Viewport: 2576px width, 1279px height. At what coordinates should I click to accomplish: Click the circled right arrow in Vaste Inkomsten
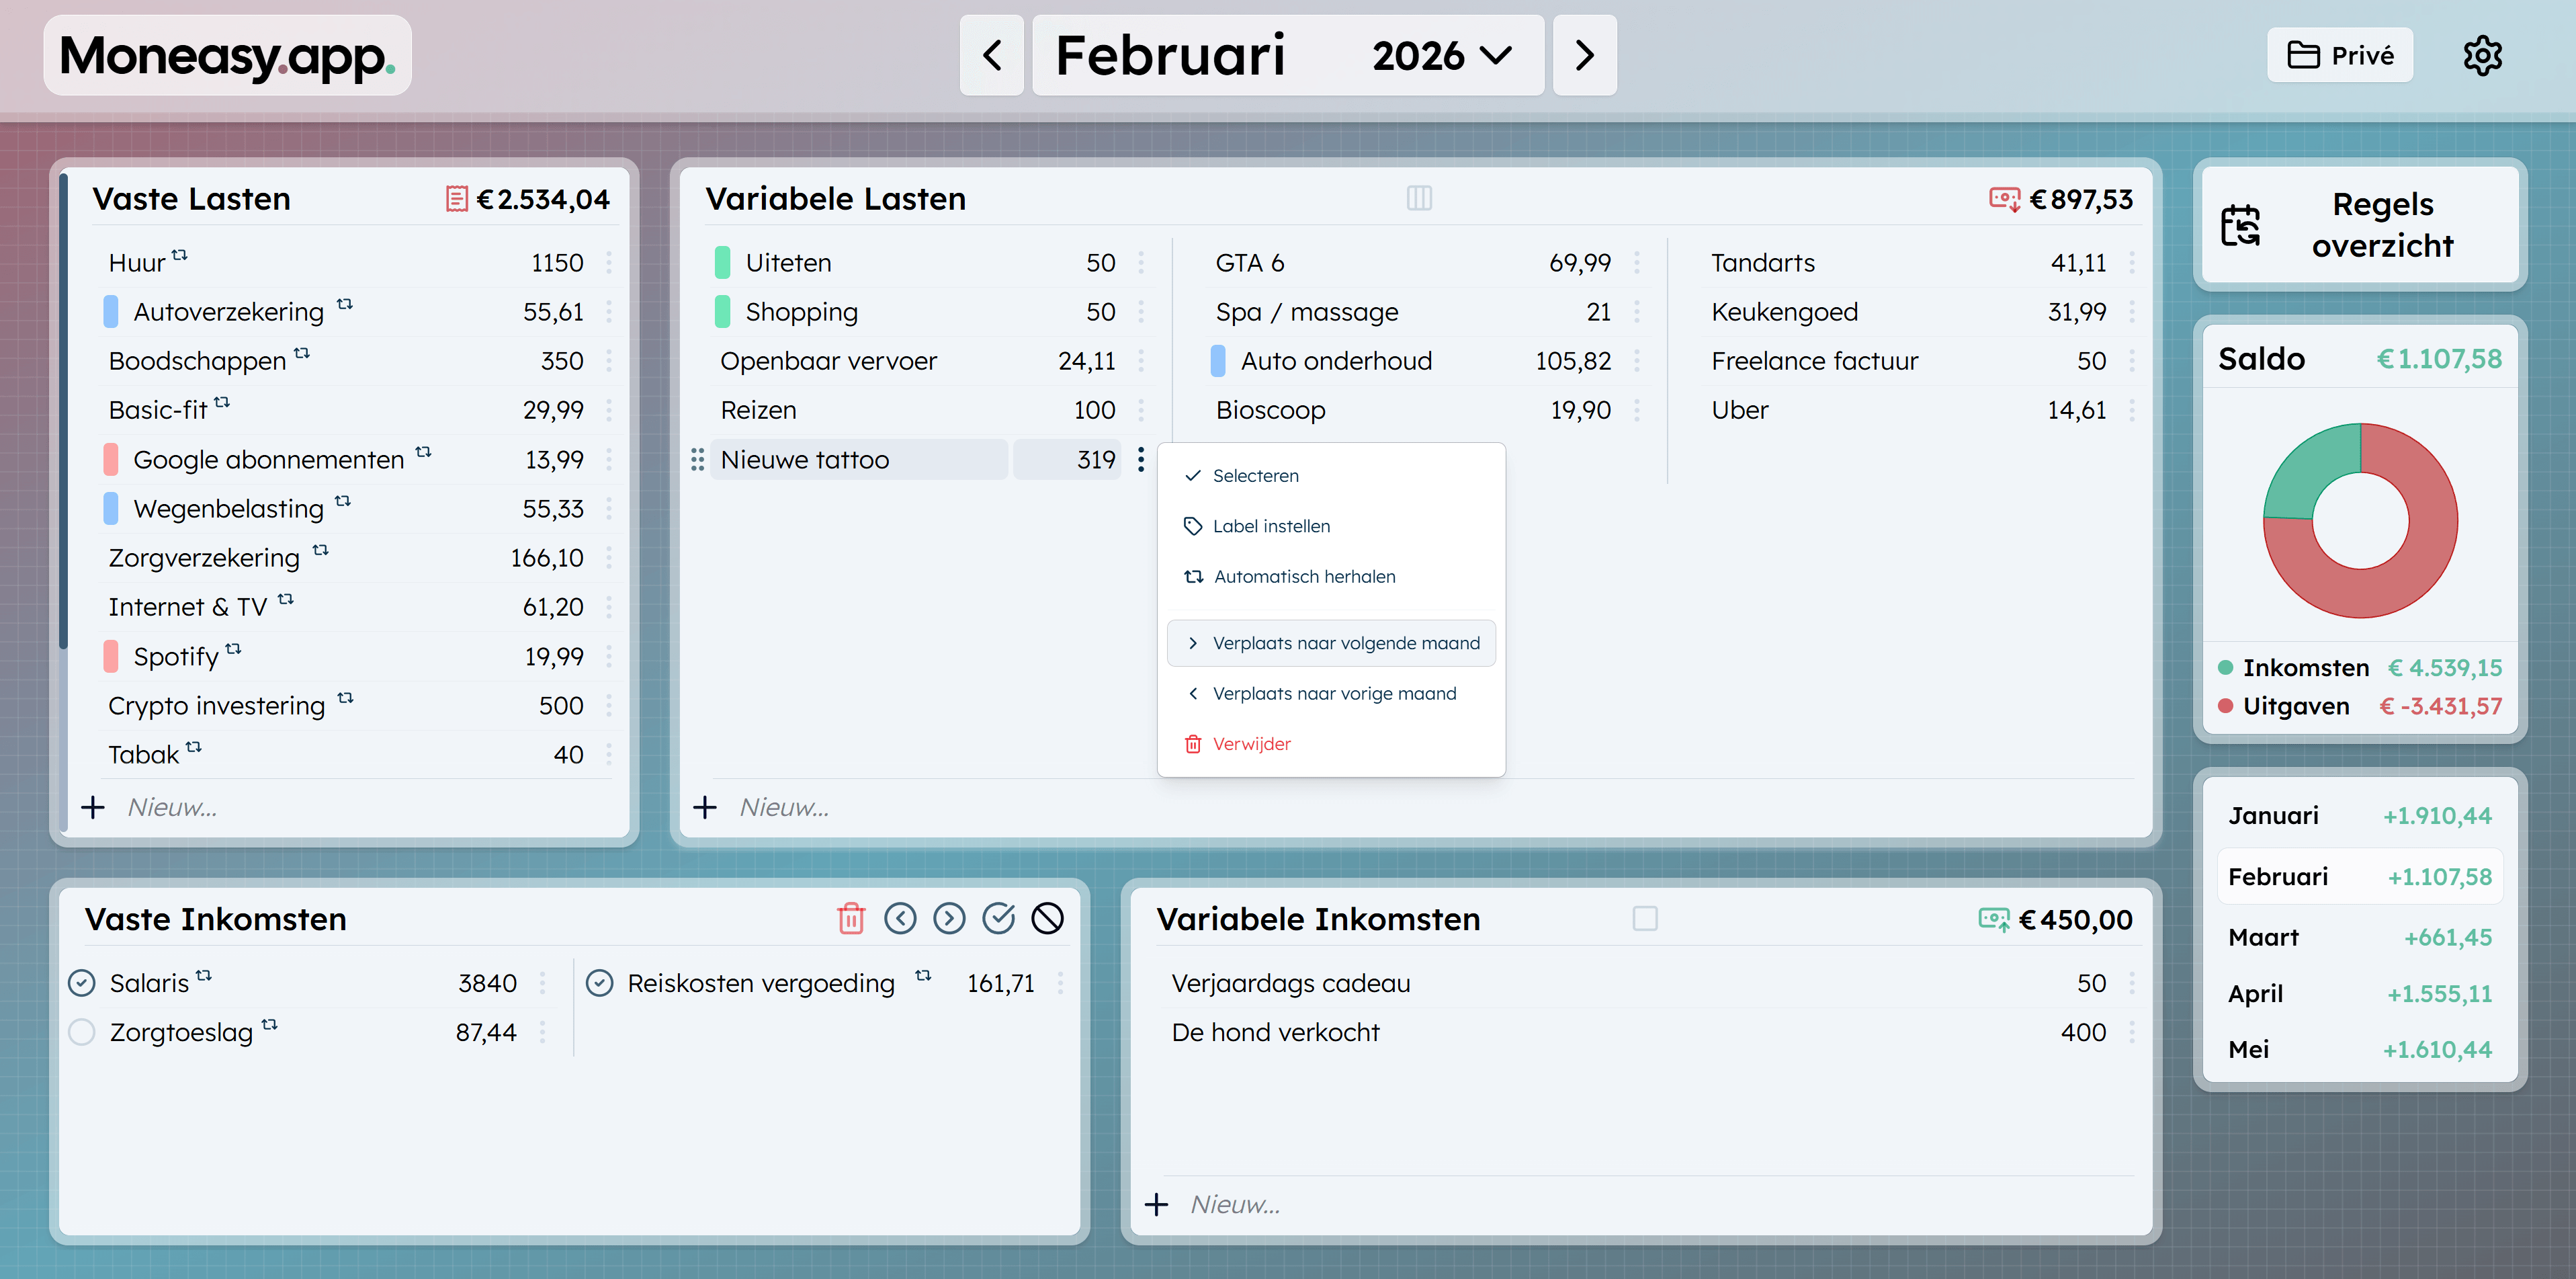pyautogui.click(x=949, y=918)
